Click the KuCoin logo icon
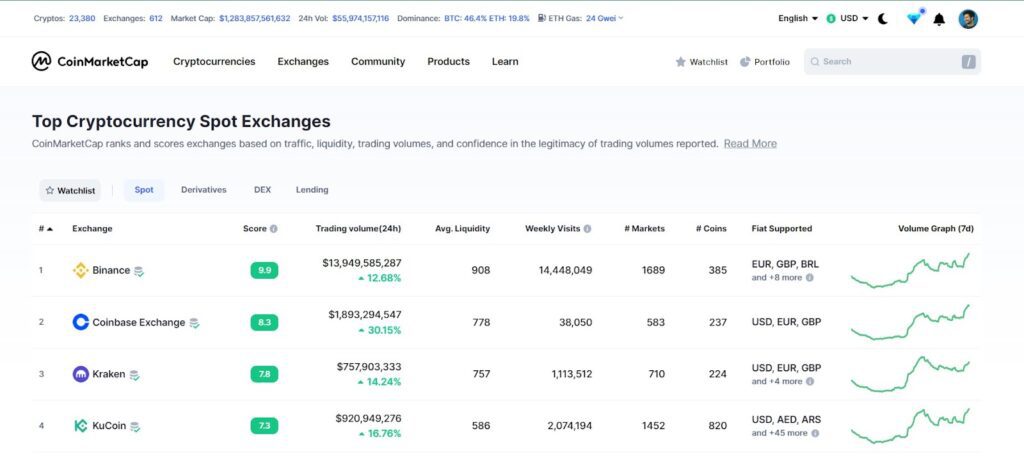 point(80,425)
